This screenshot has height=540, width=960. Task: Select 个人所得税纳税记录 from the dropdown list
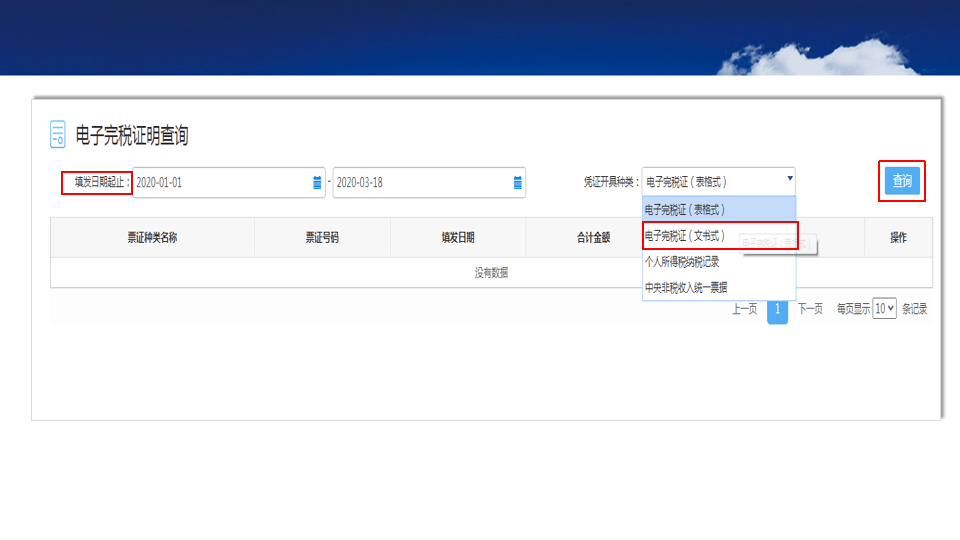[718, 262]
